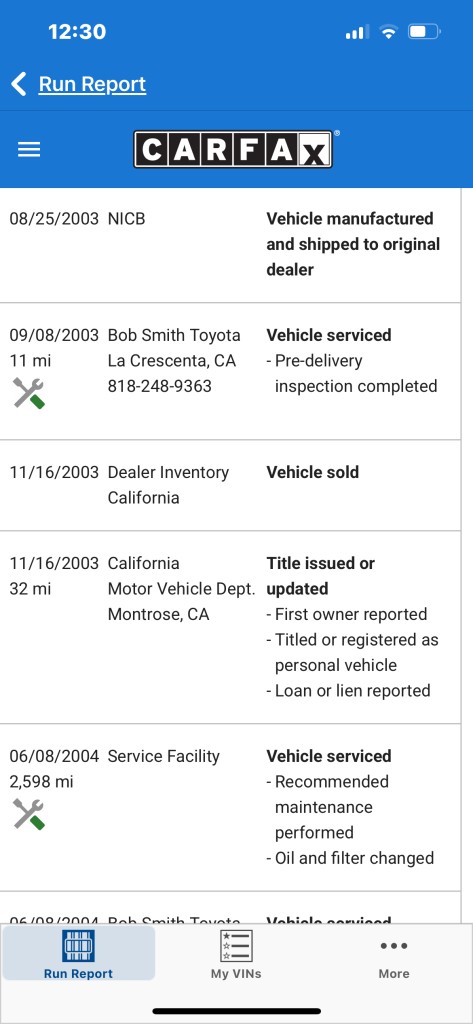473x1024 pixels.
Task: Open the hamburger menu icon
Action: coord(29,150)
